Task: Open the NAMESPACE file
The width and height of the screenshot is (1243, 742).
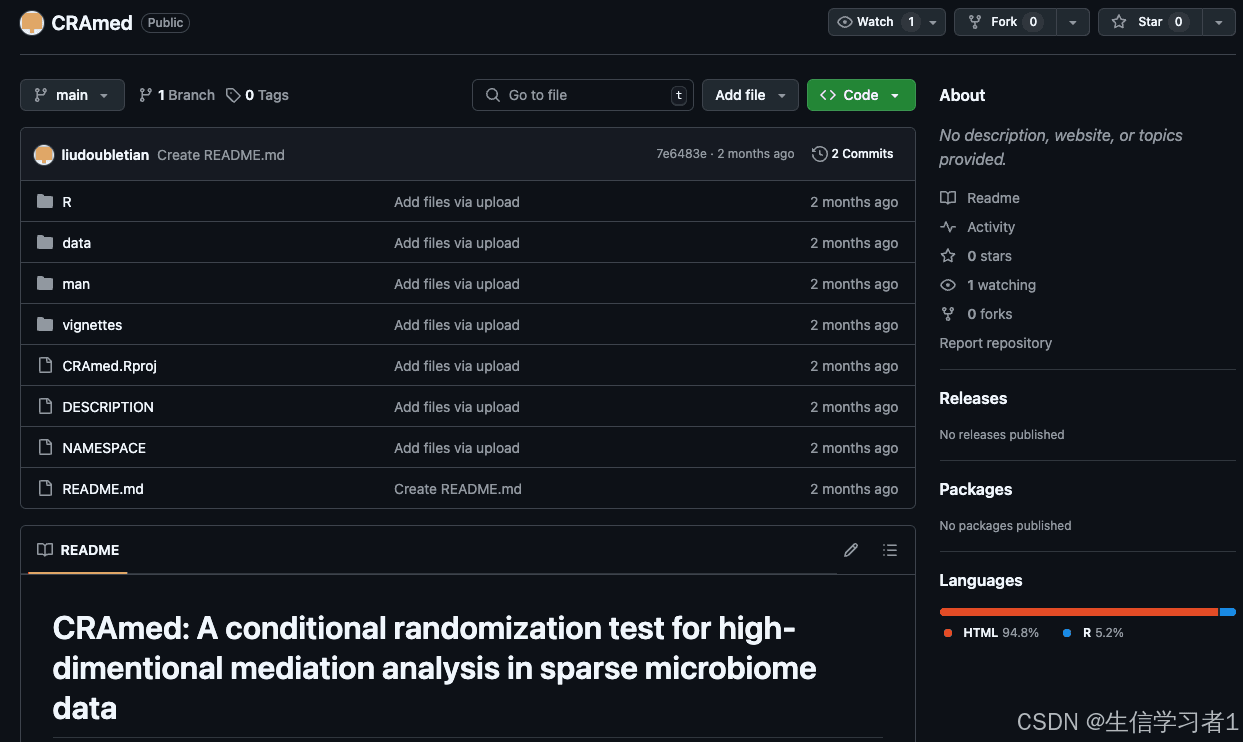Action: point(104,448)
